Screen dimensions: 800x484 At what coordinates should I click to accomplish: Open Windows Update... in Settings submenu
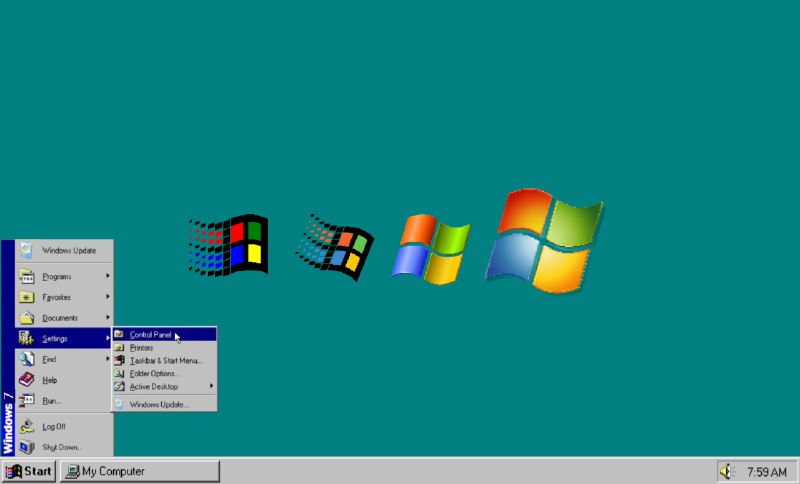[x=165, y=404]
